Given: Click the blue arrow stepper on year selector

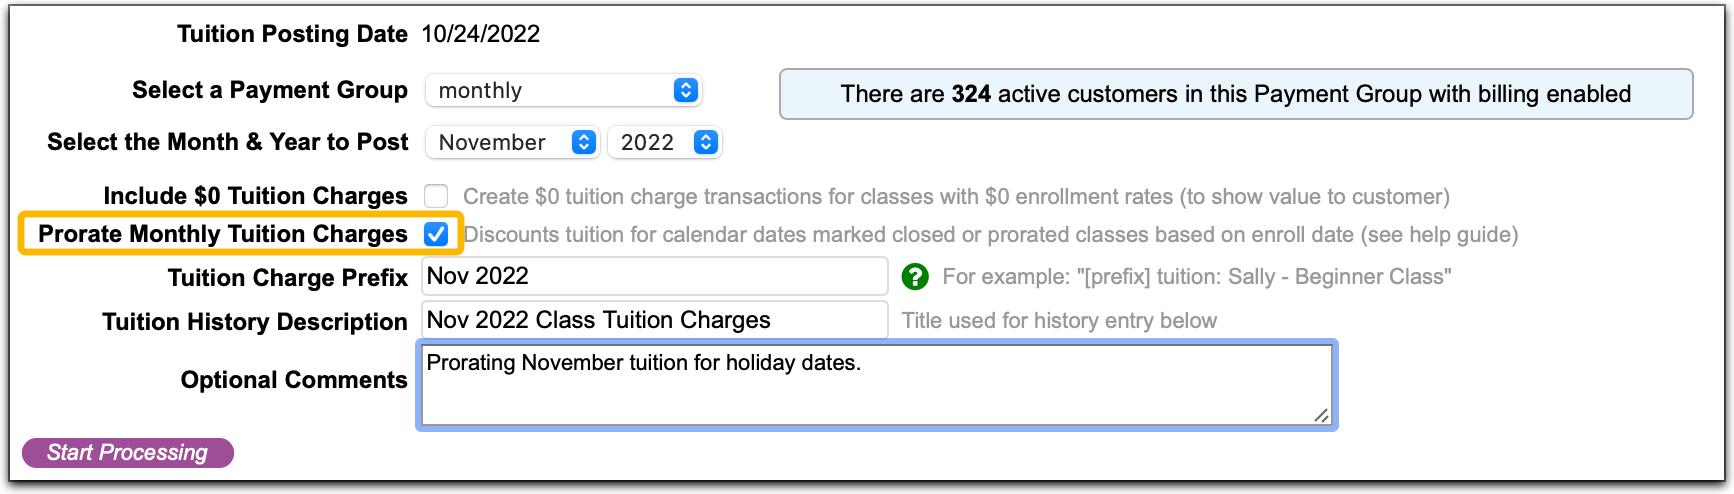Looking at the screenshot, I should click(x=706, y=143).
